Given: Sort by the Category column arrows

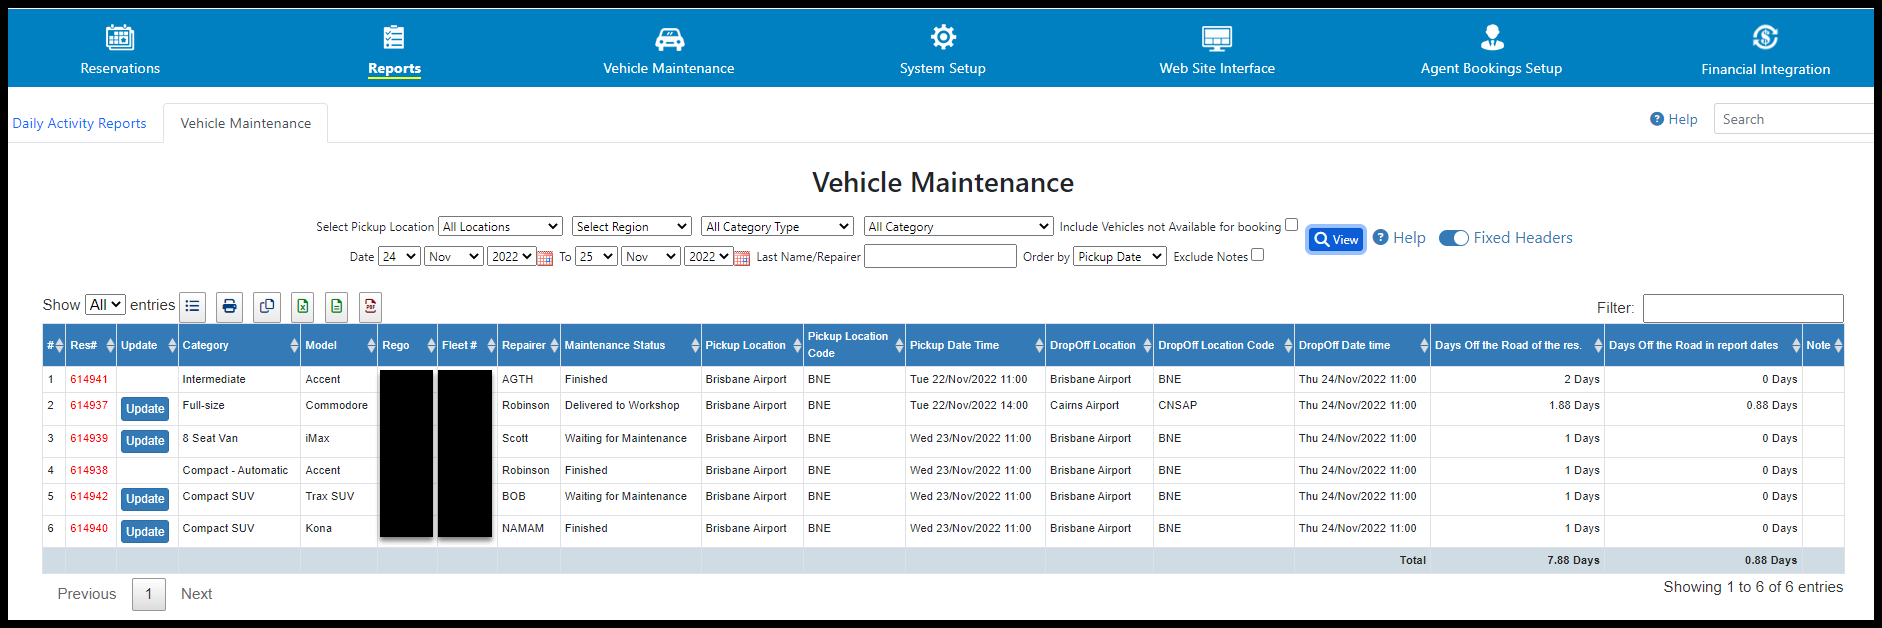Looking at the screenshot, I should point(294,345).
